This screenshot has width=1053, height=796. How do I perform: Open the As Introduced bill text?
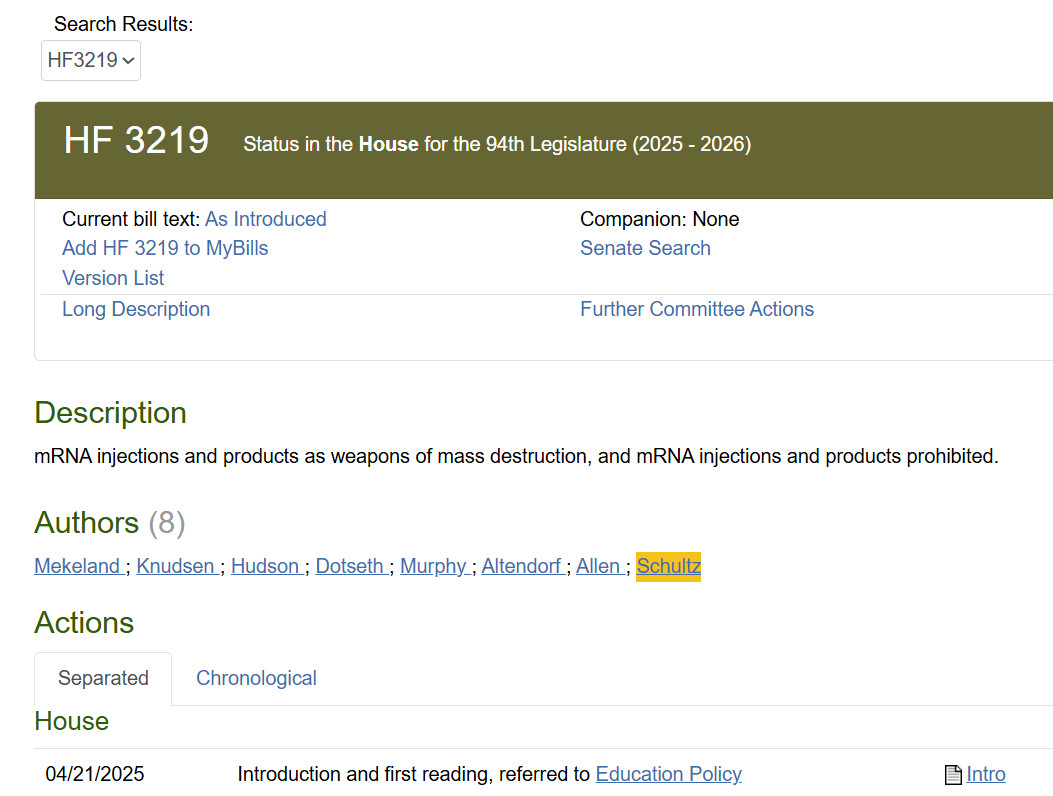click(265, 219)
